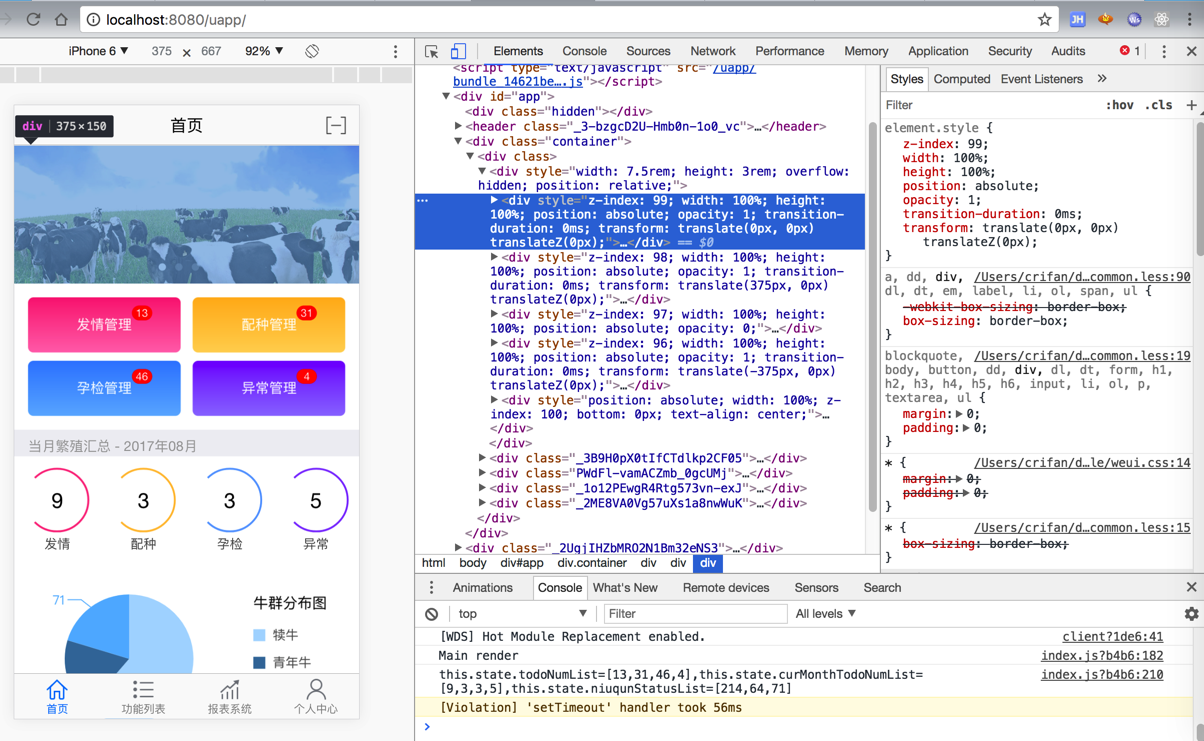1204x741 pixels.
Task: Click the clear console icon
Action: (x=431, y=614)
